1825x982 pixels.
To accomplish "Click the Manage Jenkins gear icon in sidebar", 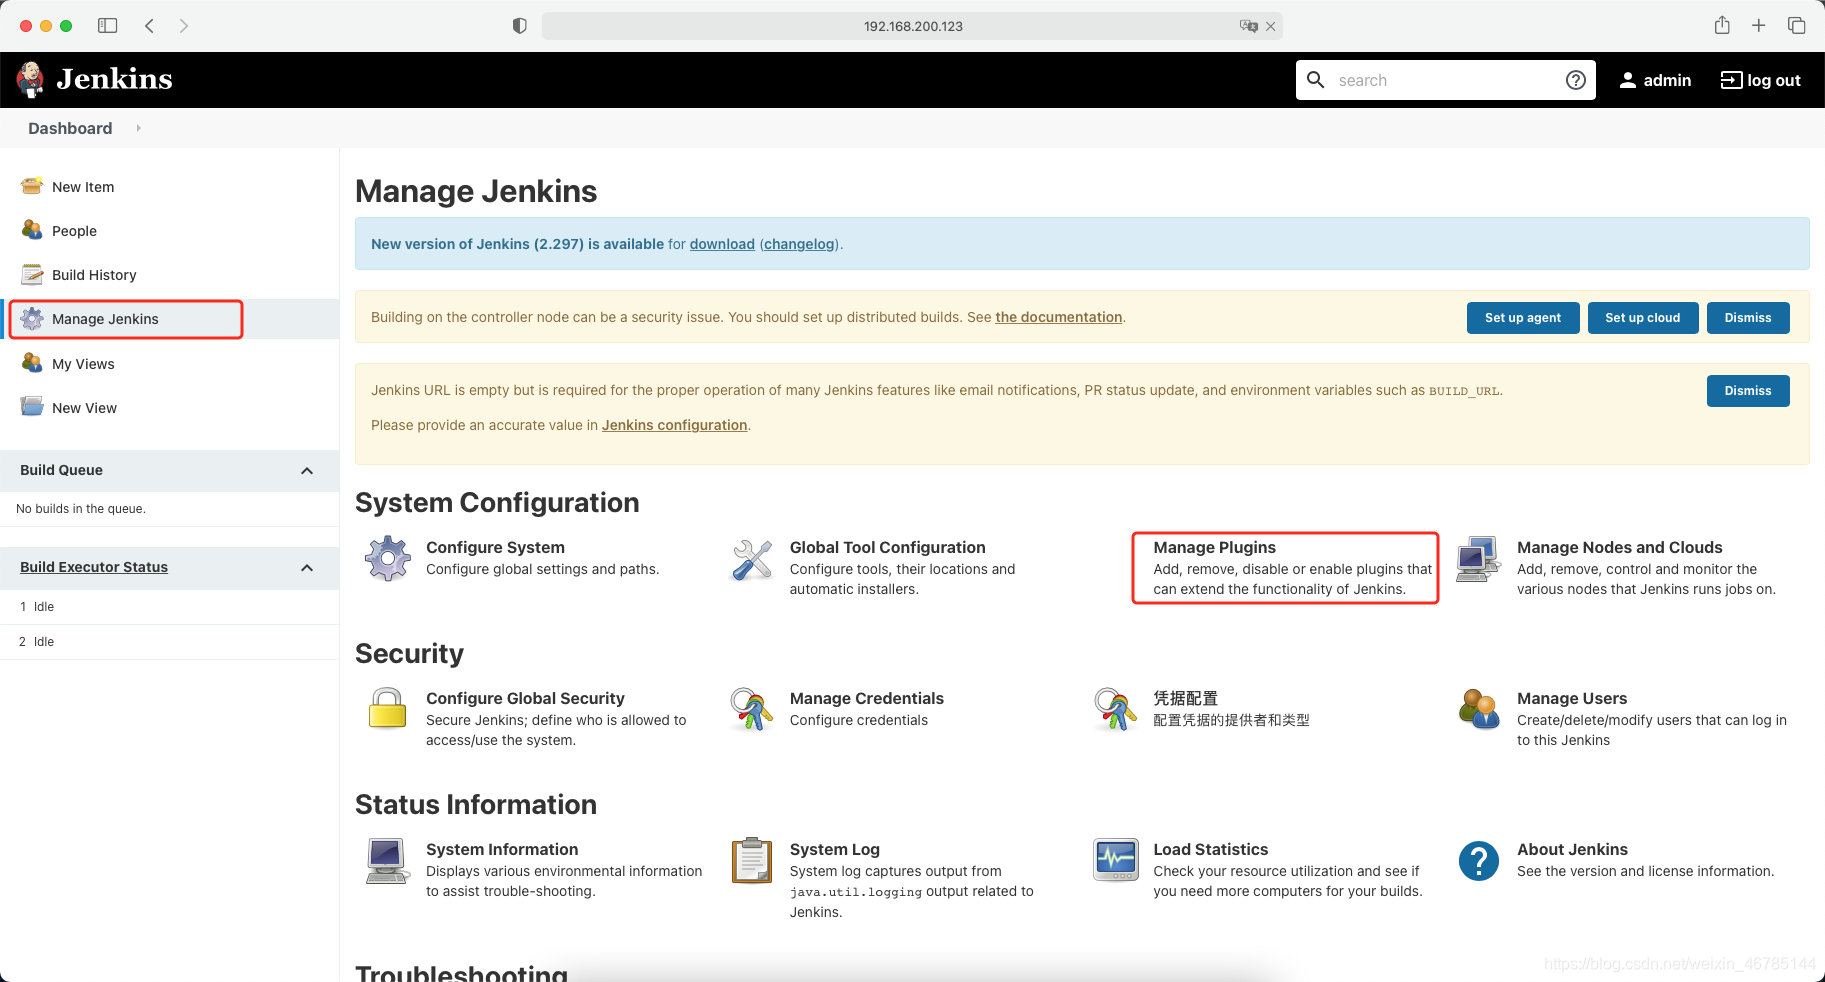I will tap(32, 318).
